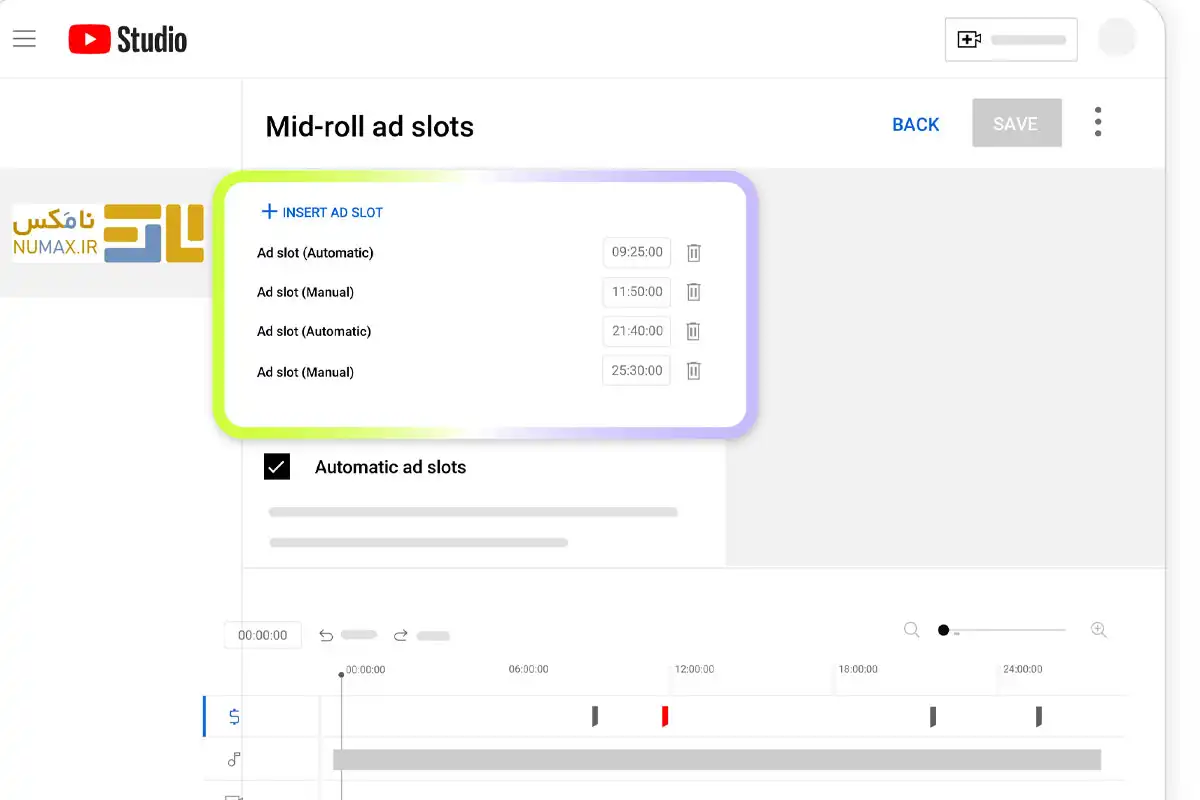Image resolution: width=1200 pixels, height=800 pixels.
Task: Select the dollar sign ad track icon
Action: [234, 716]
